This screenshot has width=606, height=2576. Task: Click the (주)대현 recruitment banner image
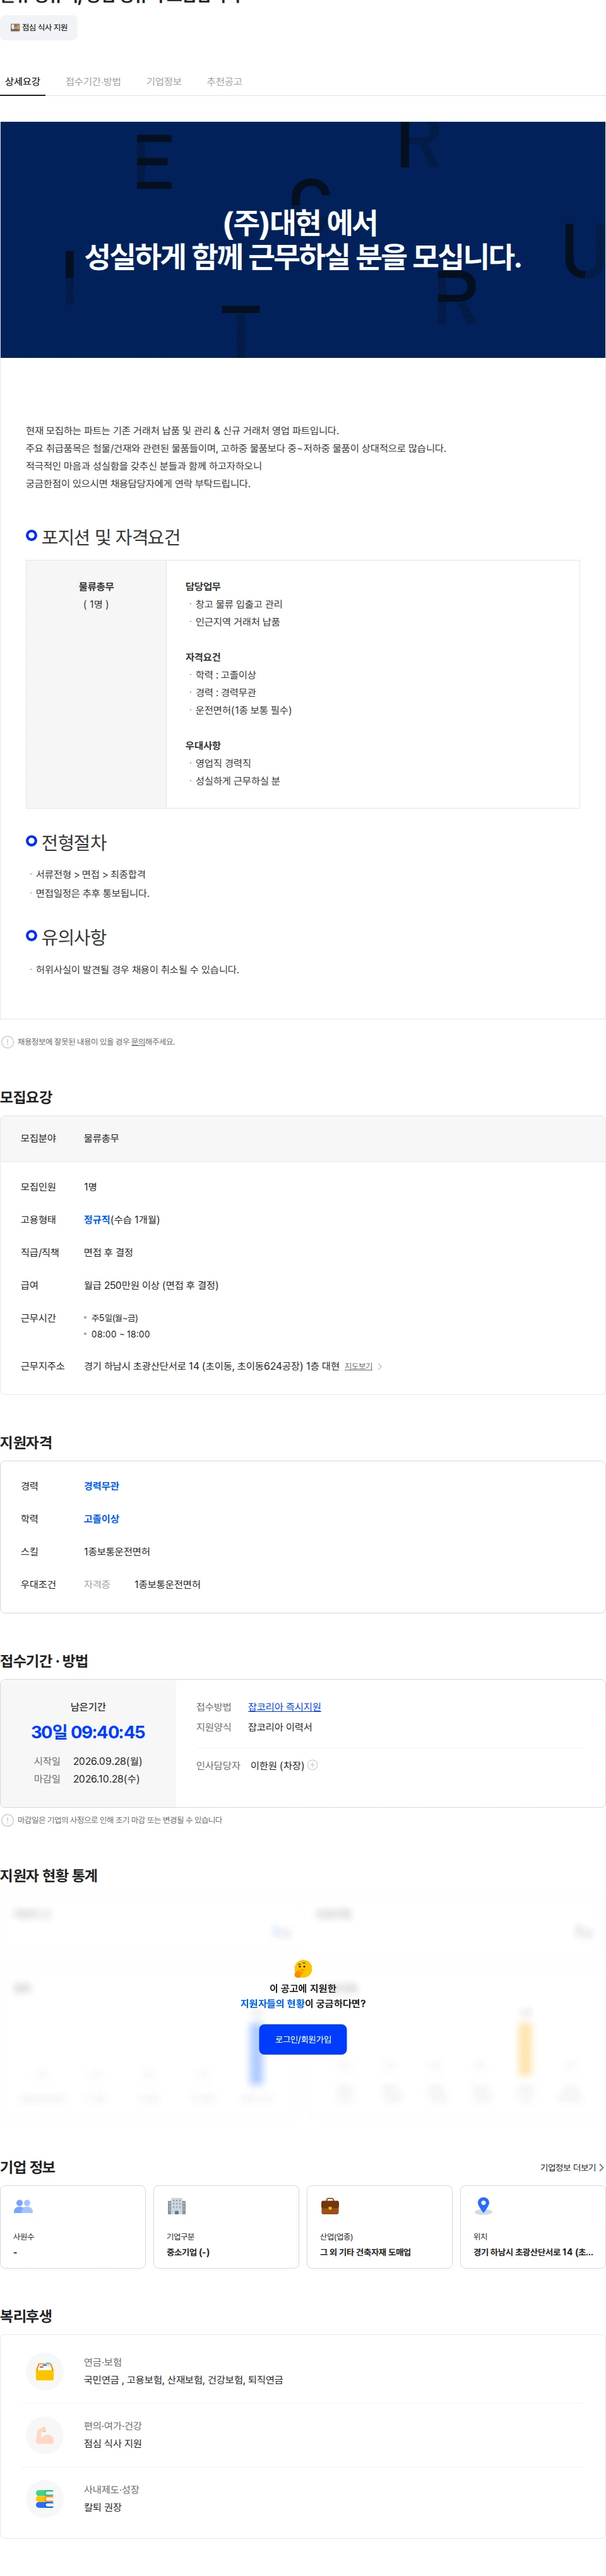(x=303, y=240)
